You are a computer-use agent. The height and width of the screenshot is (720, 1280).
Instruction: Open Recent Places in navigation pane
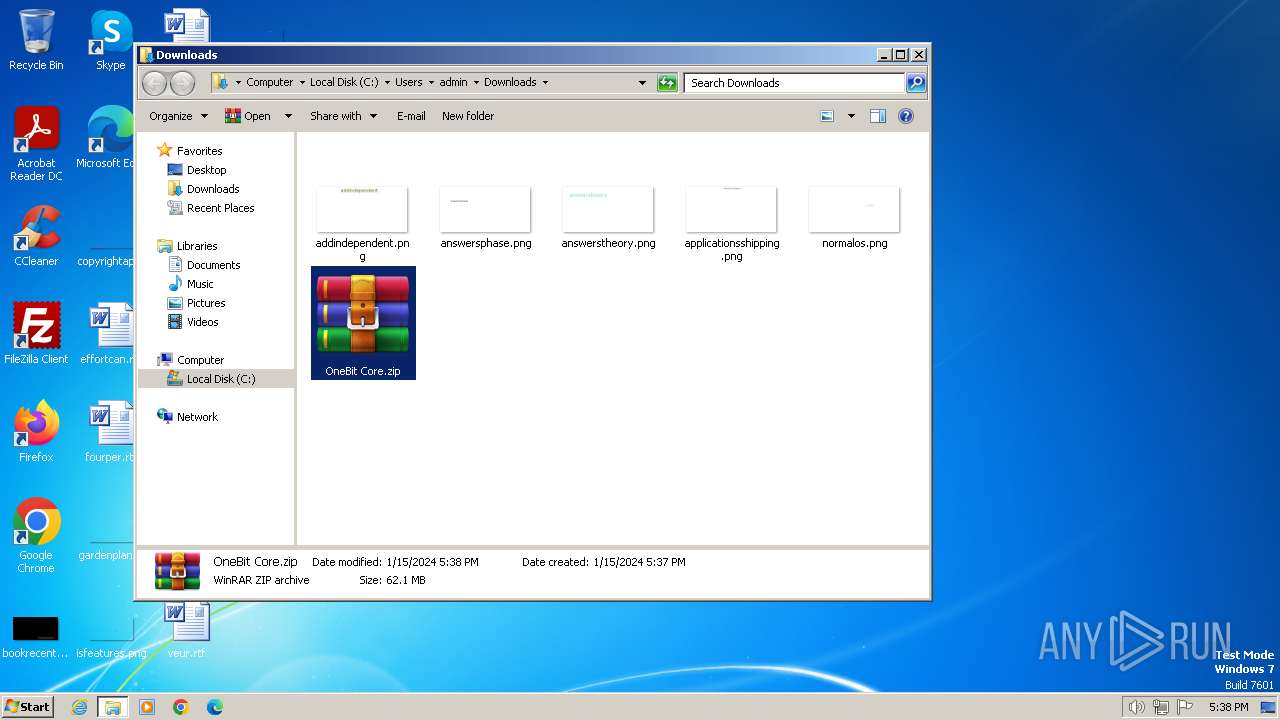click(220, 208)
